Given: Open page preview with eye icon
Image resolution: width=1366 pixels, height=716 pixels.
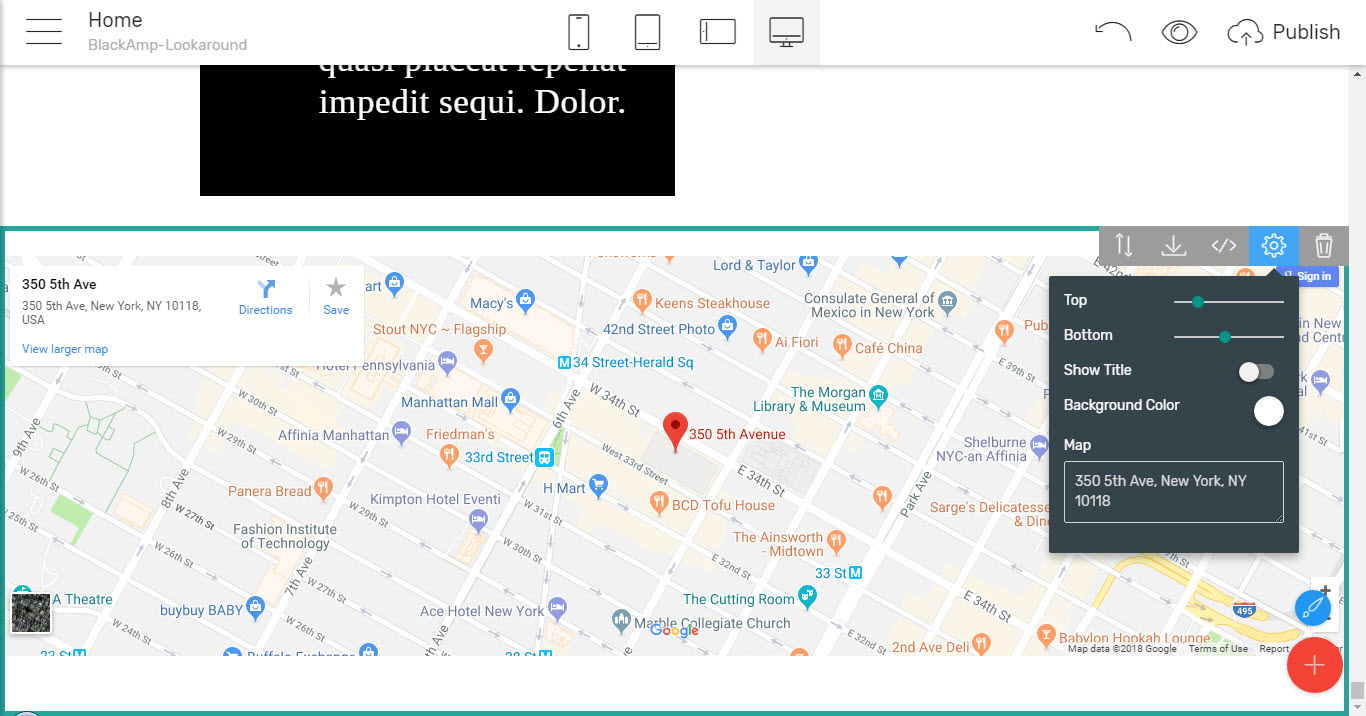Looking at the screenshot, I should (x=1179, y=32).
